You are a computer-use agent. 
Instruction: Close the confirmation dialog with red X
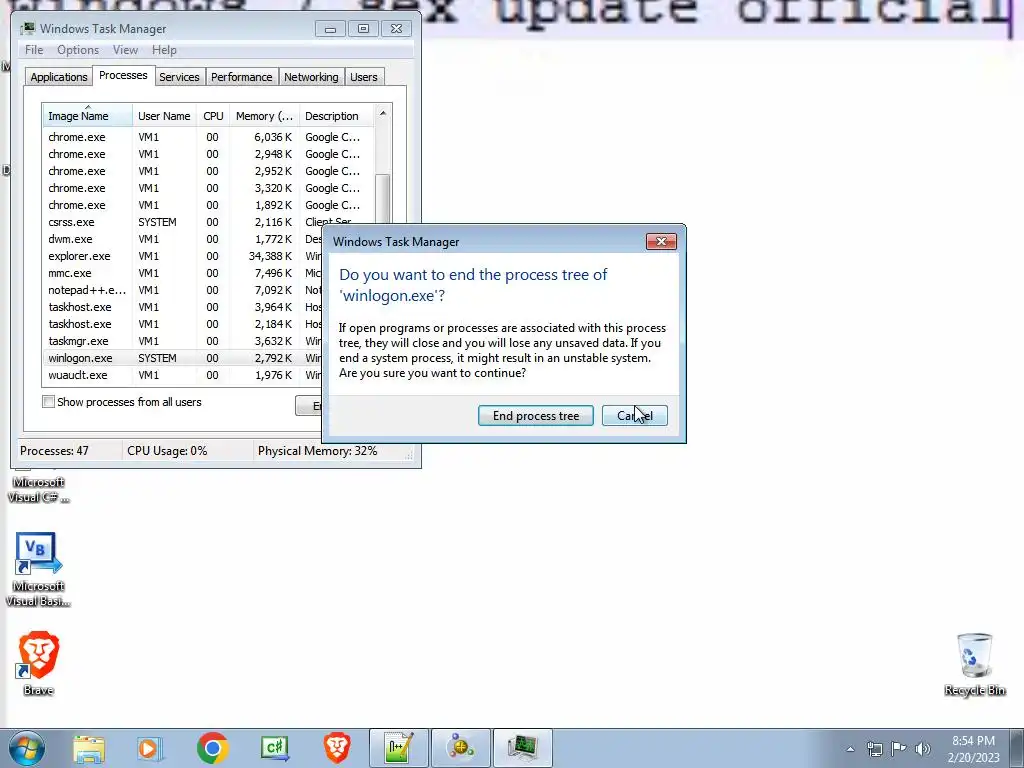pos(661,242)
